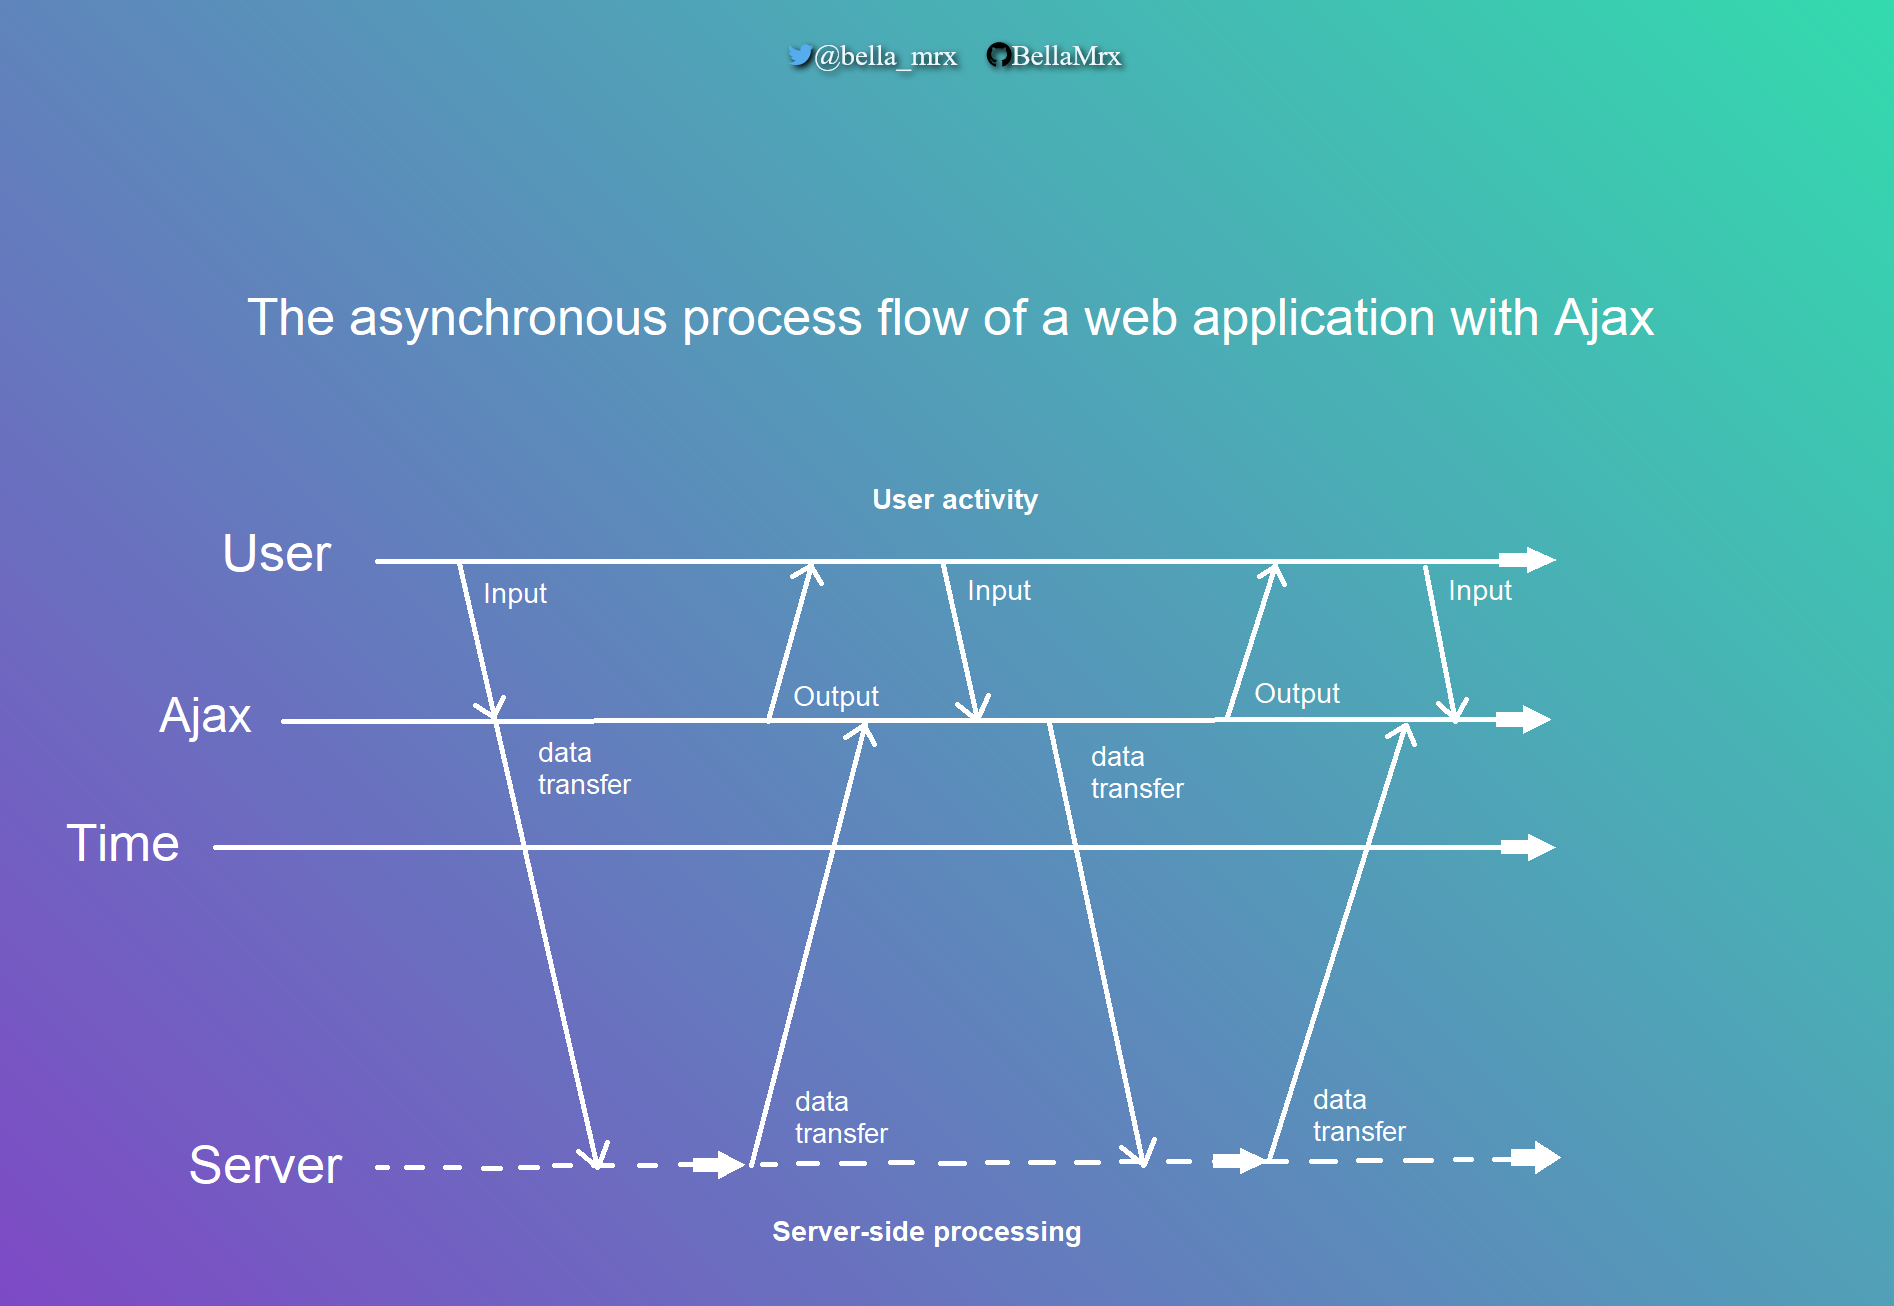Click the rightmost arrowhead on the Server line

[1540, 1158]
